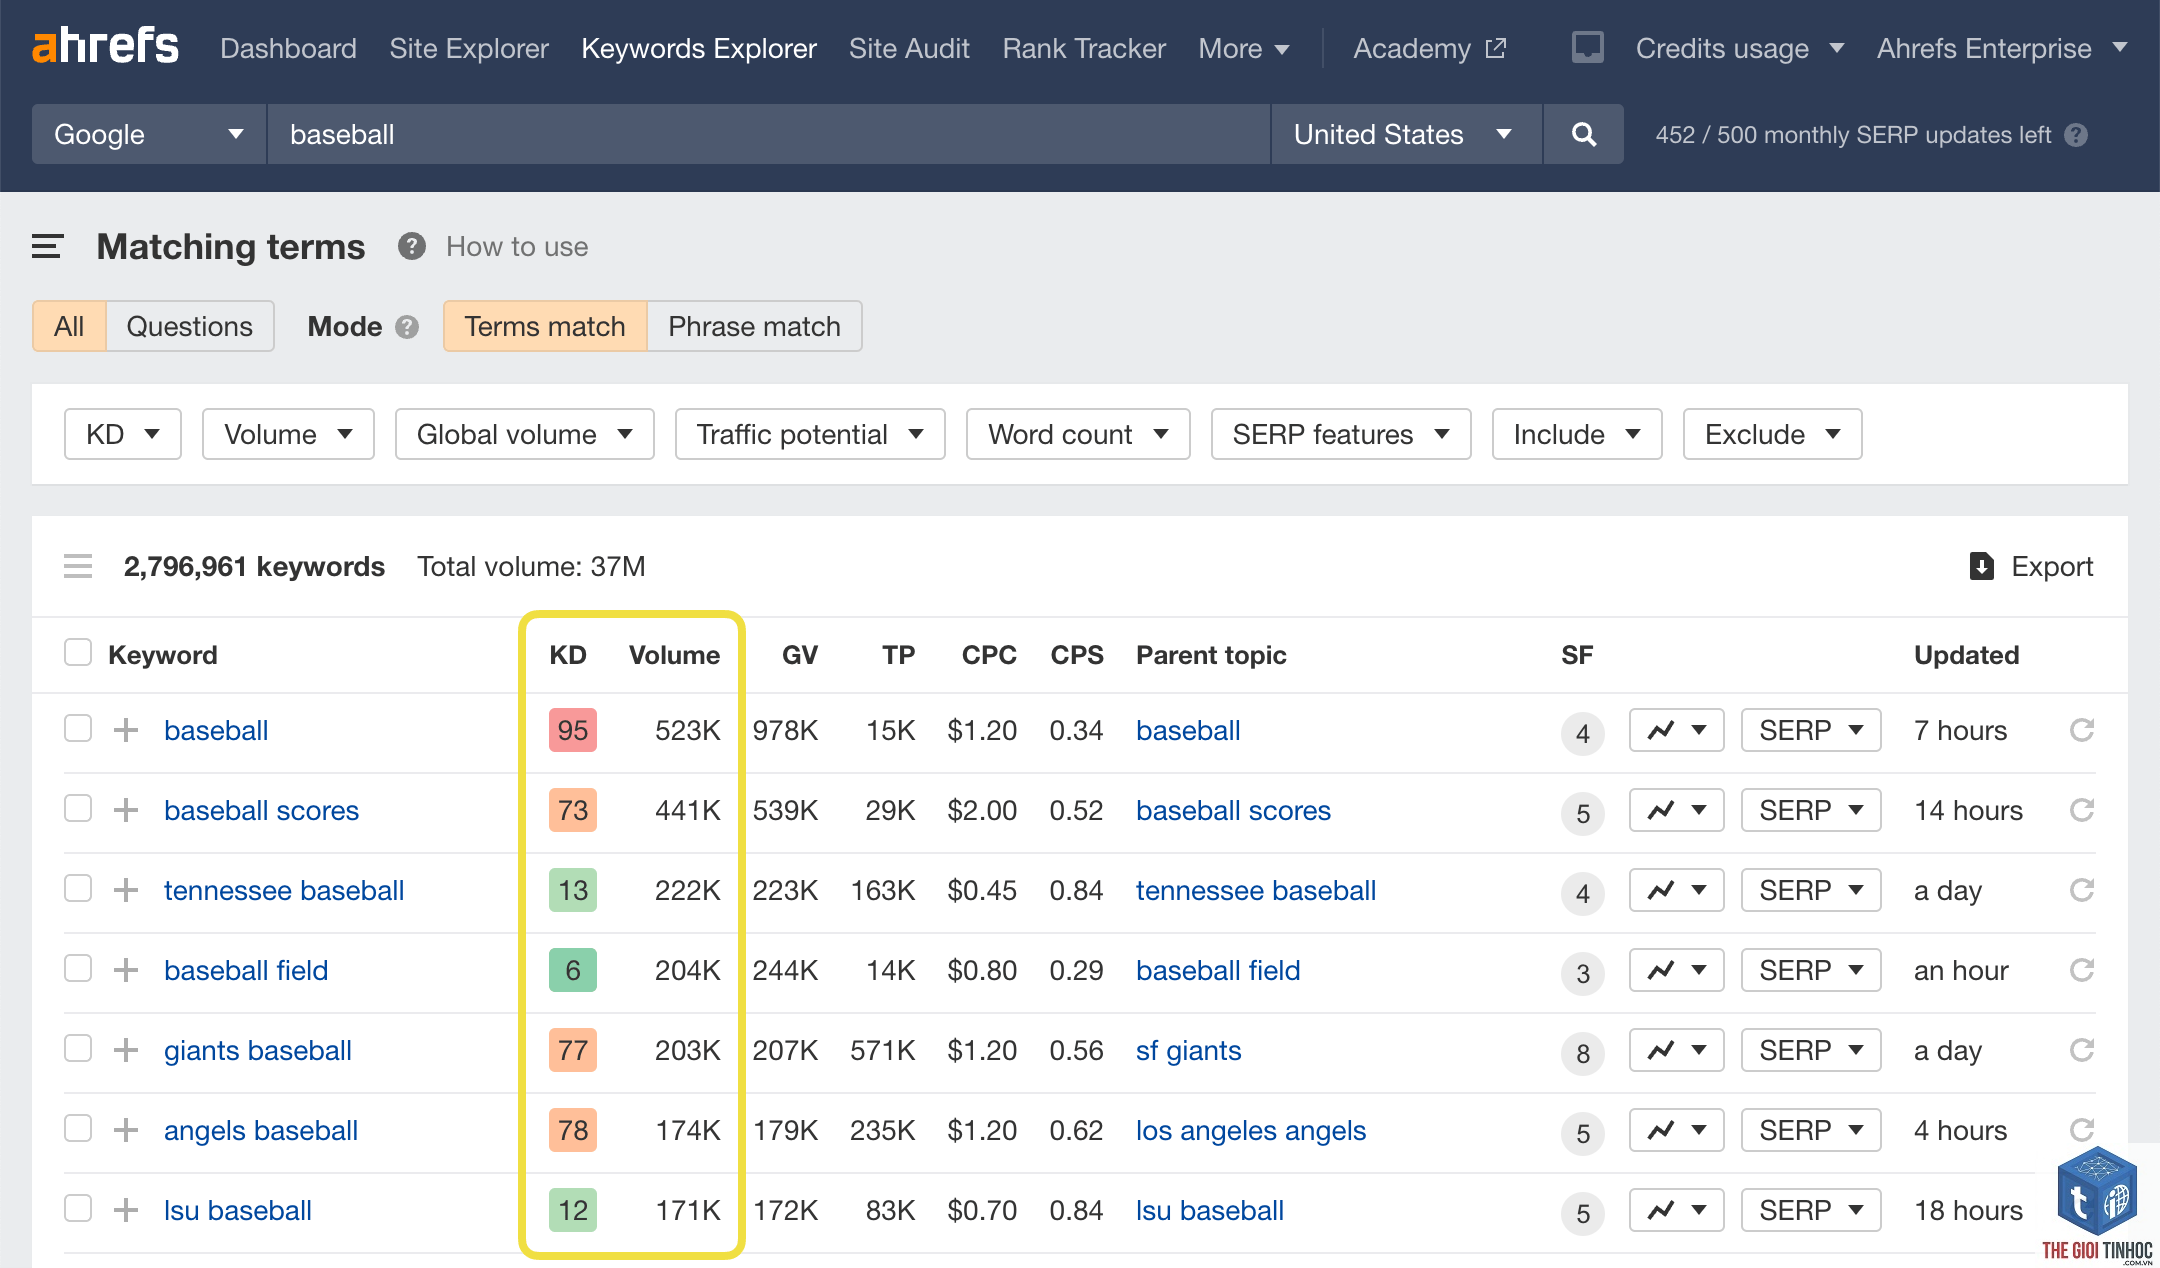Image resolution: width=2160 pixels, height=1268 pixels.
Task: Click the question mark beside How to use
Action: click(411, 246)
